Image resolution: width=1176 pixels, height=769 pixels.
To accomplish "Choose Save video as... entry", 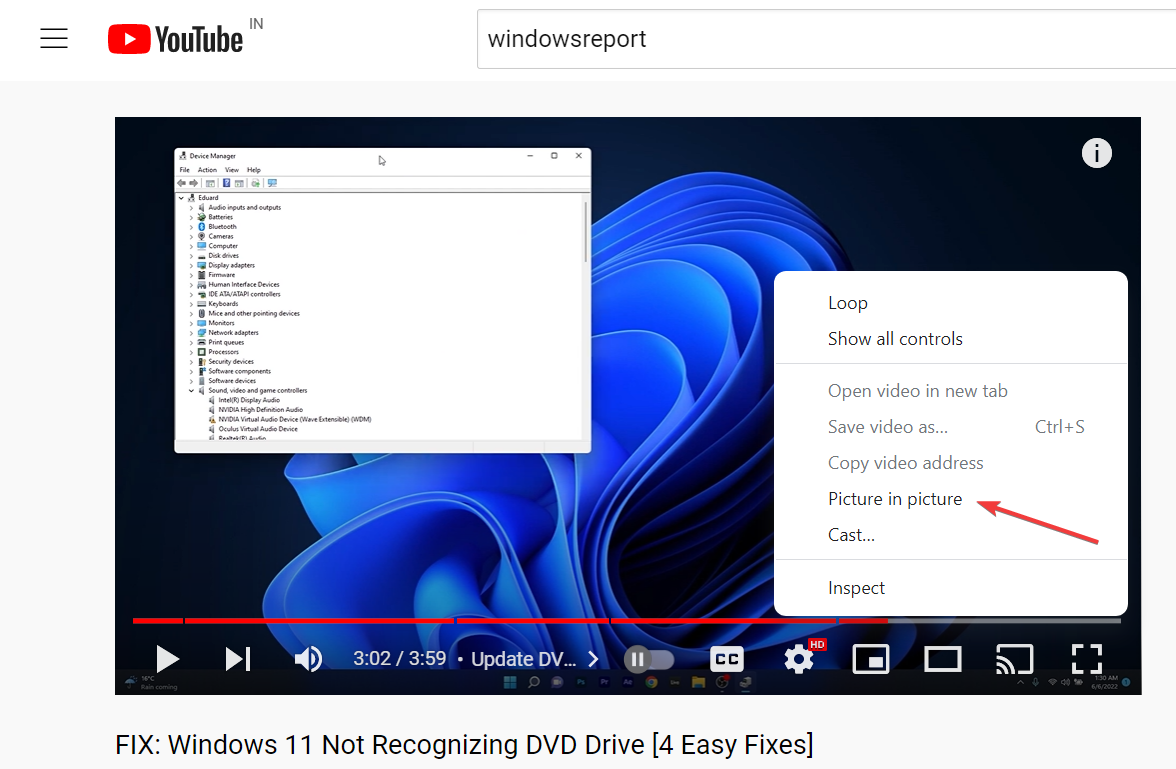I will click(950, 427).
